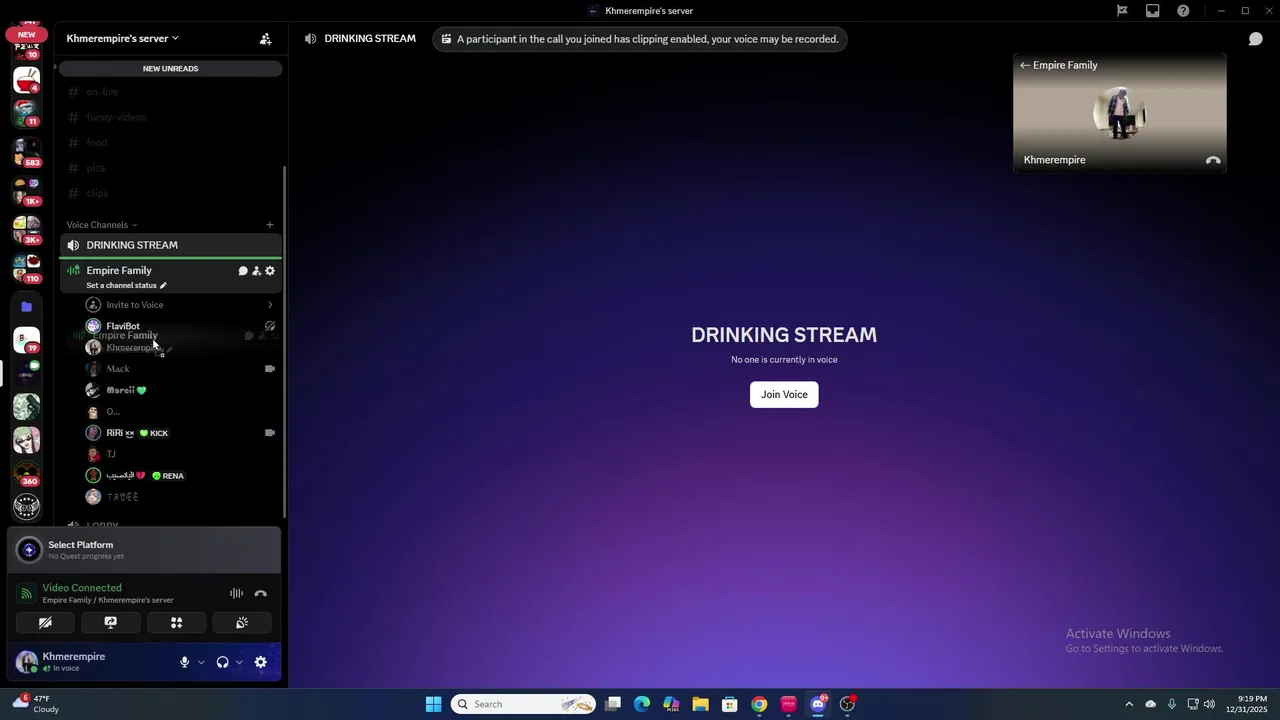Open File Explorer from taskbar
Viewport: 1280px width, 720px height.
[700, 704]
